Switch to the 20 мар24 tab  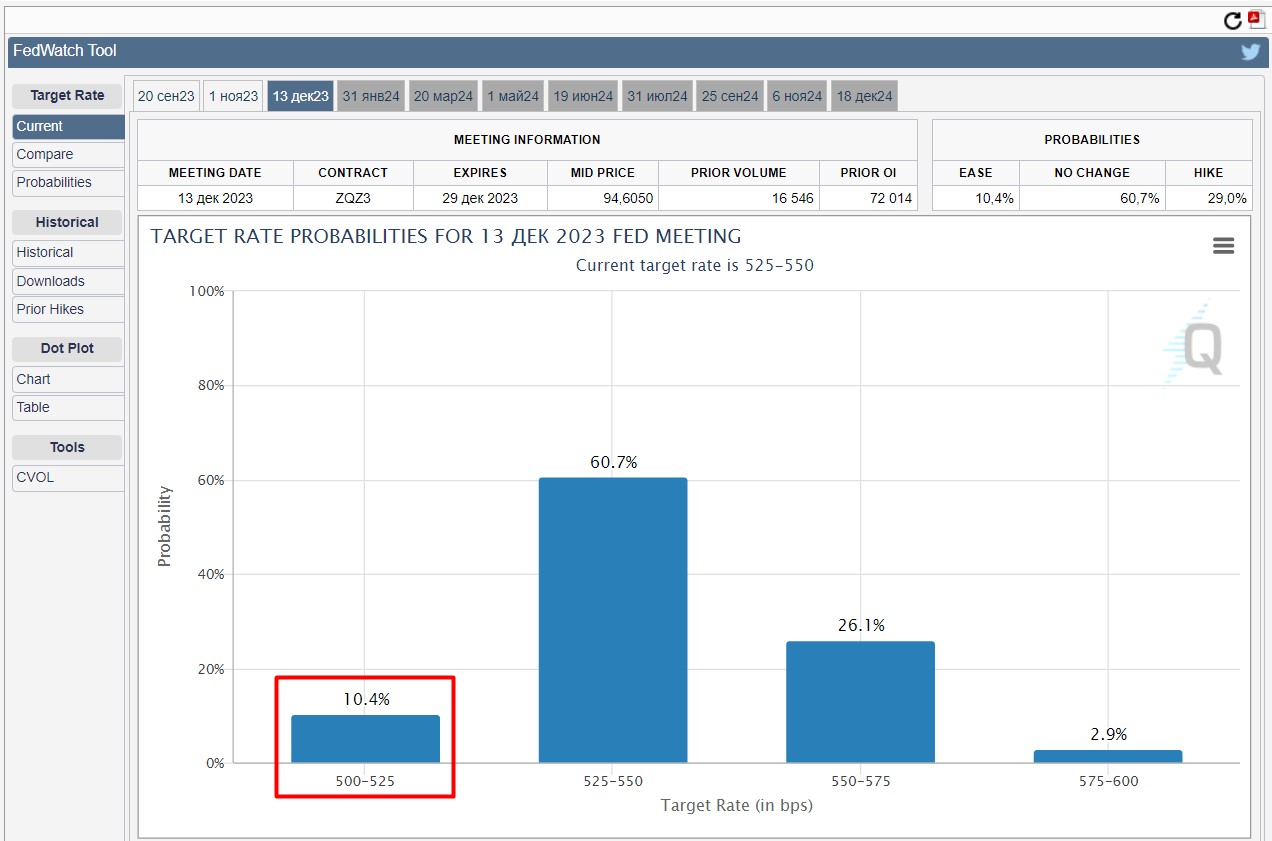pos(443,96)
